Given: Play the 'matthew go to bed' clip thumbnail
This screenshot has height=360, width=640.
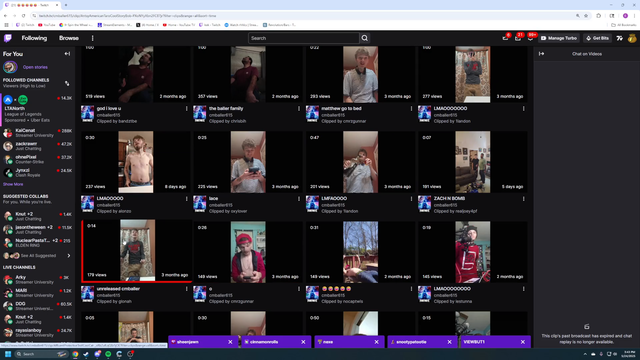Looking at the screenshot, I should coord(360,73).
